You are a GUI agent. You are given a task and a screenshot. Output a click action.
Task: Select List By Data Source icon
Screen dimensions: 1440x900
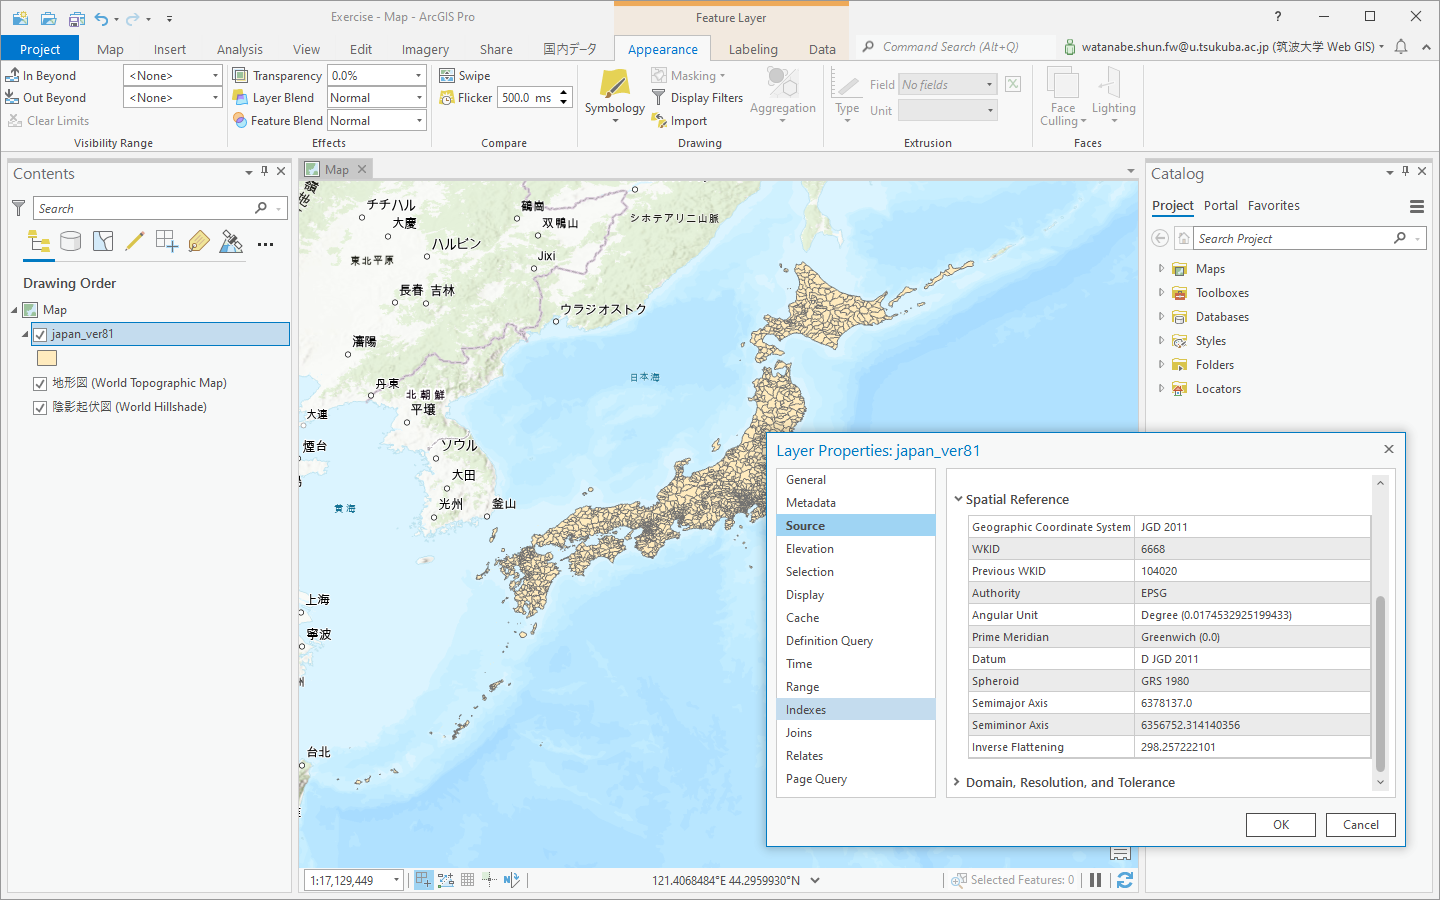tap(70, 241)
